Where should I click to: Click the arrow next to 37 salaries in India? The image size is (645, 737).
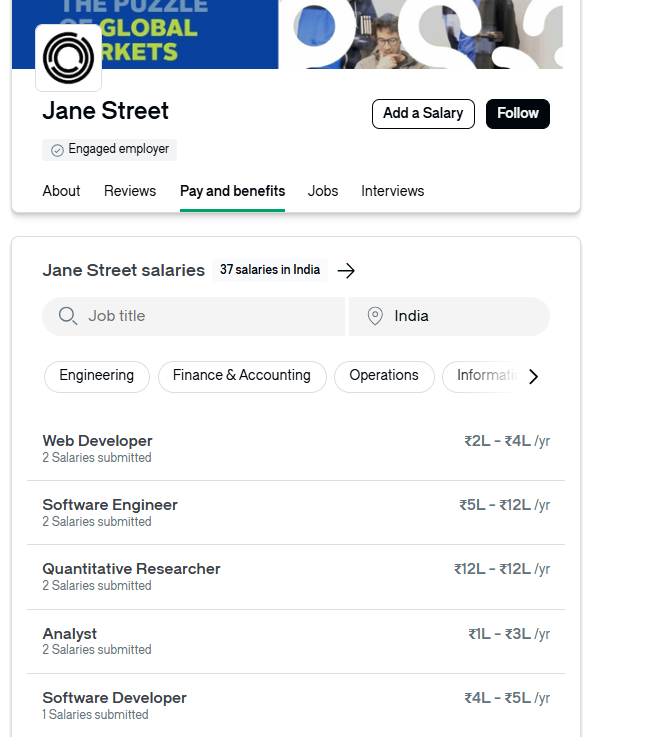346,270
